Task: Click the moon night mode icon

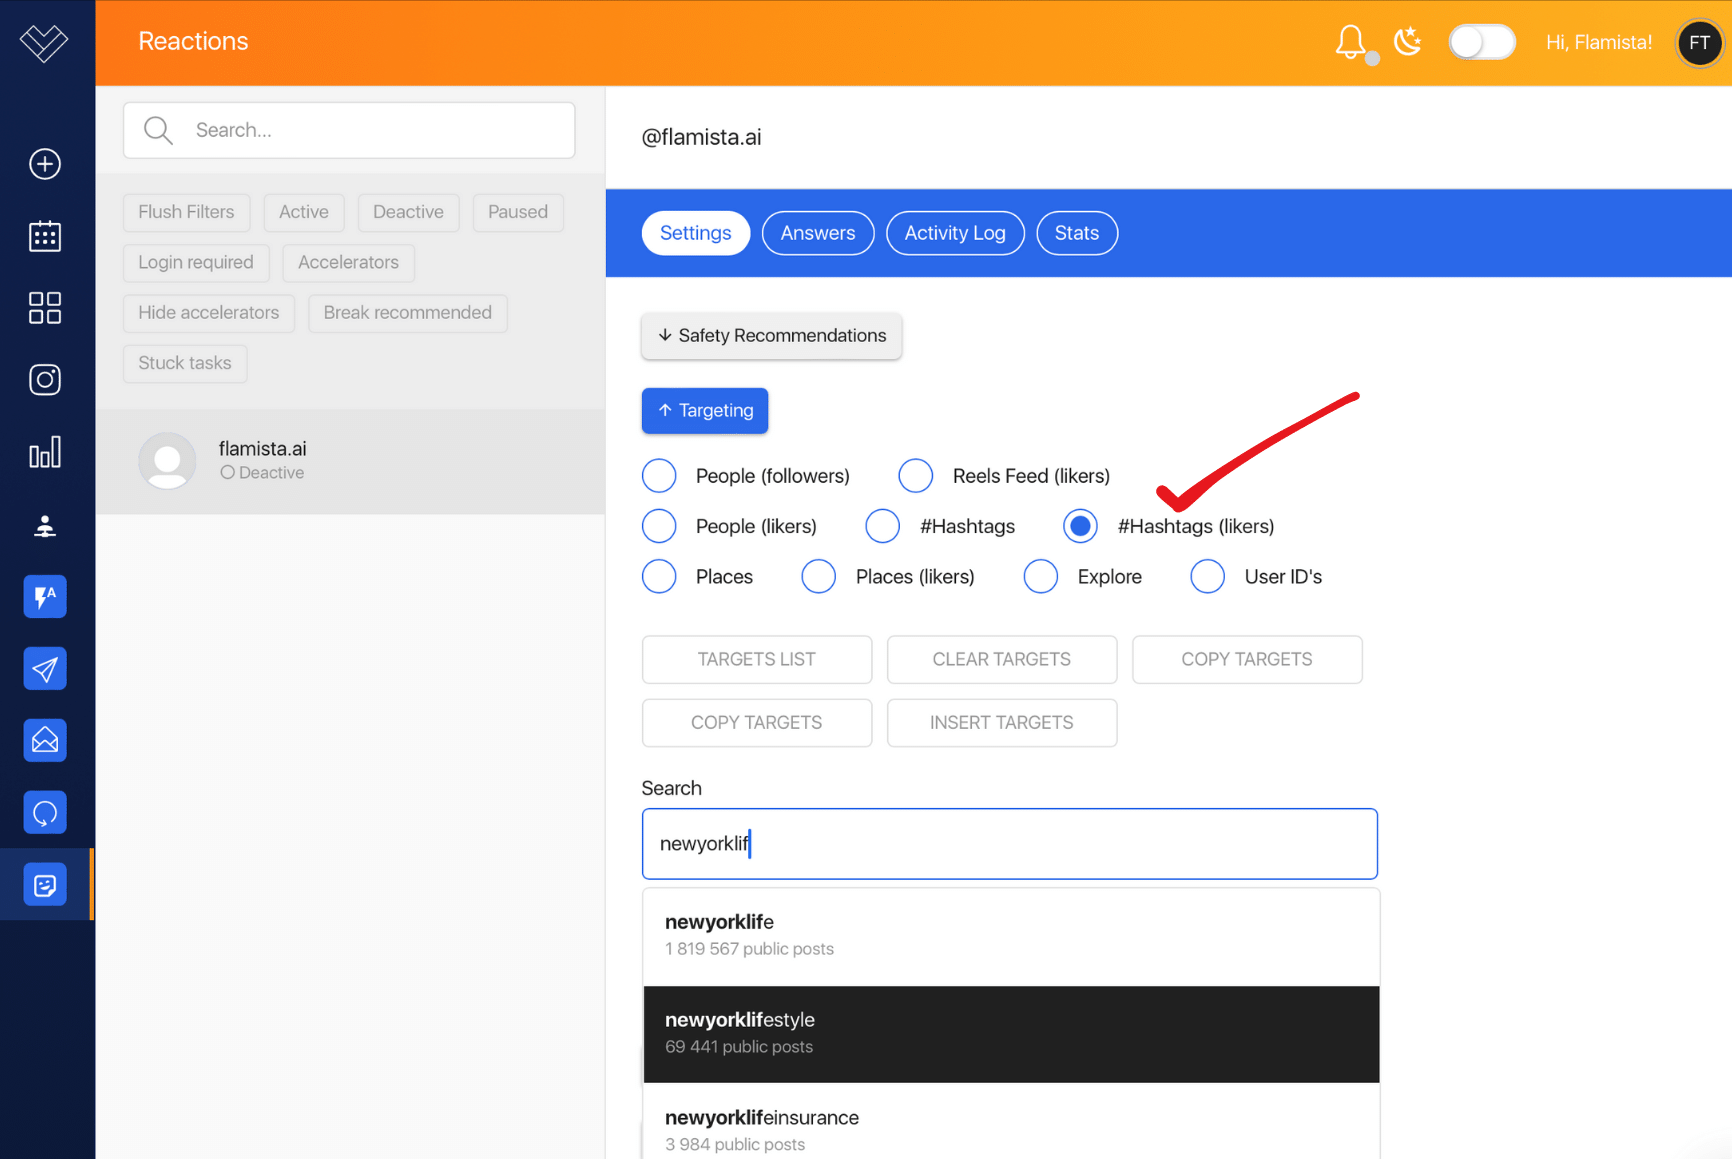Action: [1408, 42]
